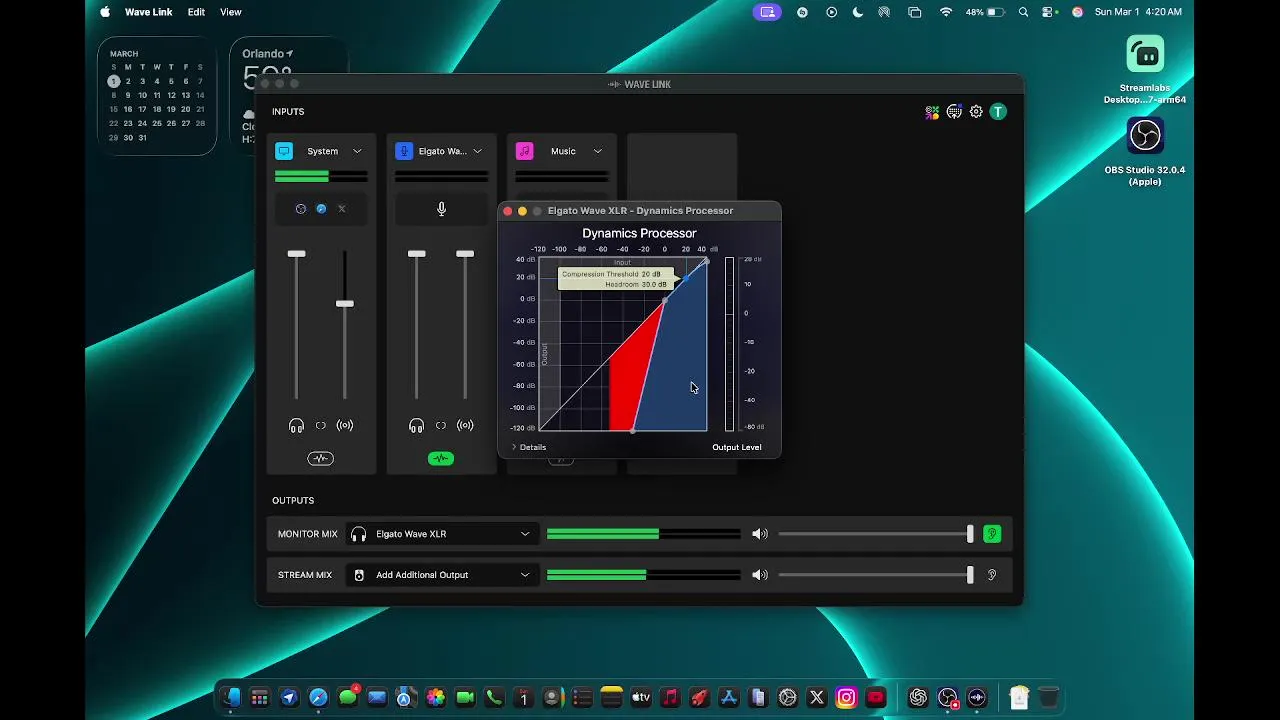This screenshot has height=720, width=1280.
Task: Open Music app in the Dock
Action: tap(670, 698)
